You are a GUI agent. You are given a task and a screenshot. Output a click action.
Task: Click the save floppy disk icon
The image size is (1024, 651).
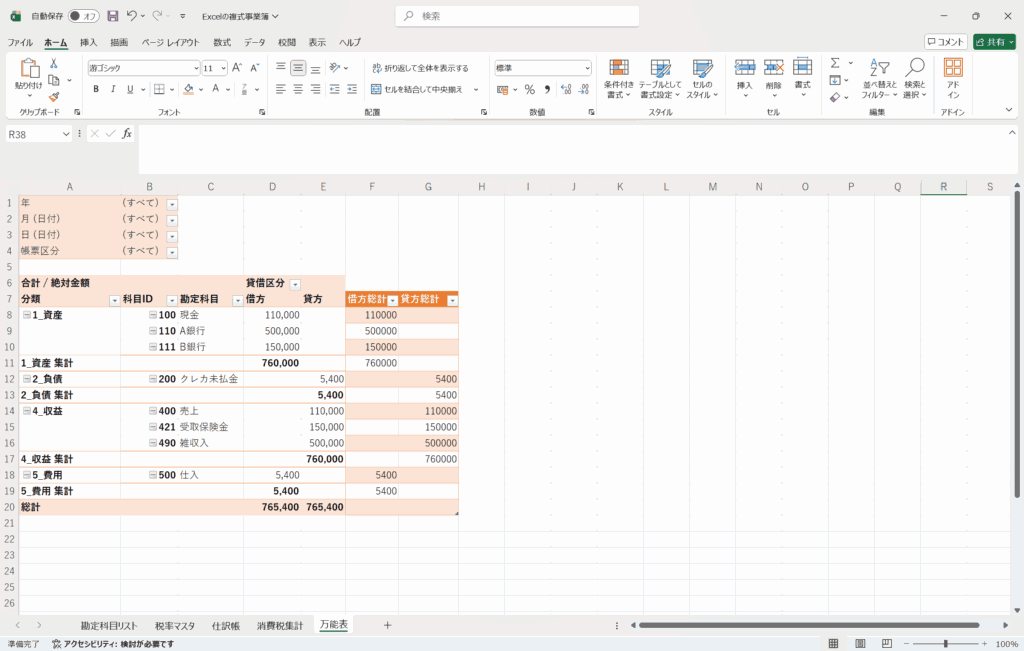(x=112, y=16)
